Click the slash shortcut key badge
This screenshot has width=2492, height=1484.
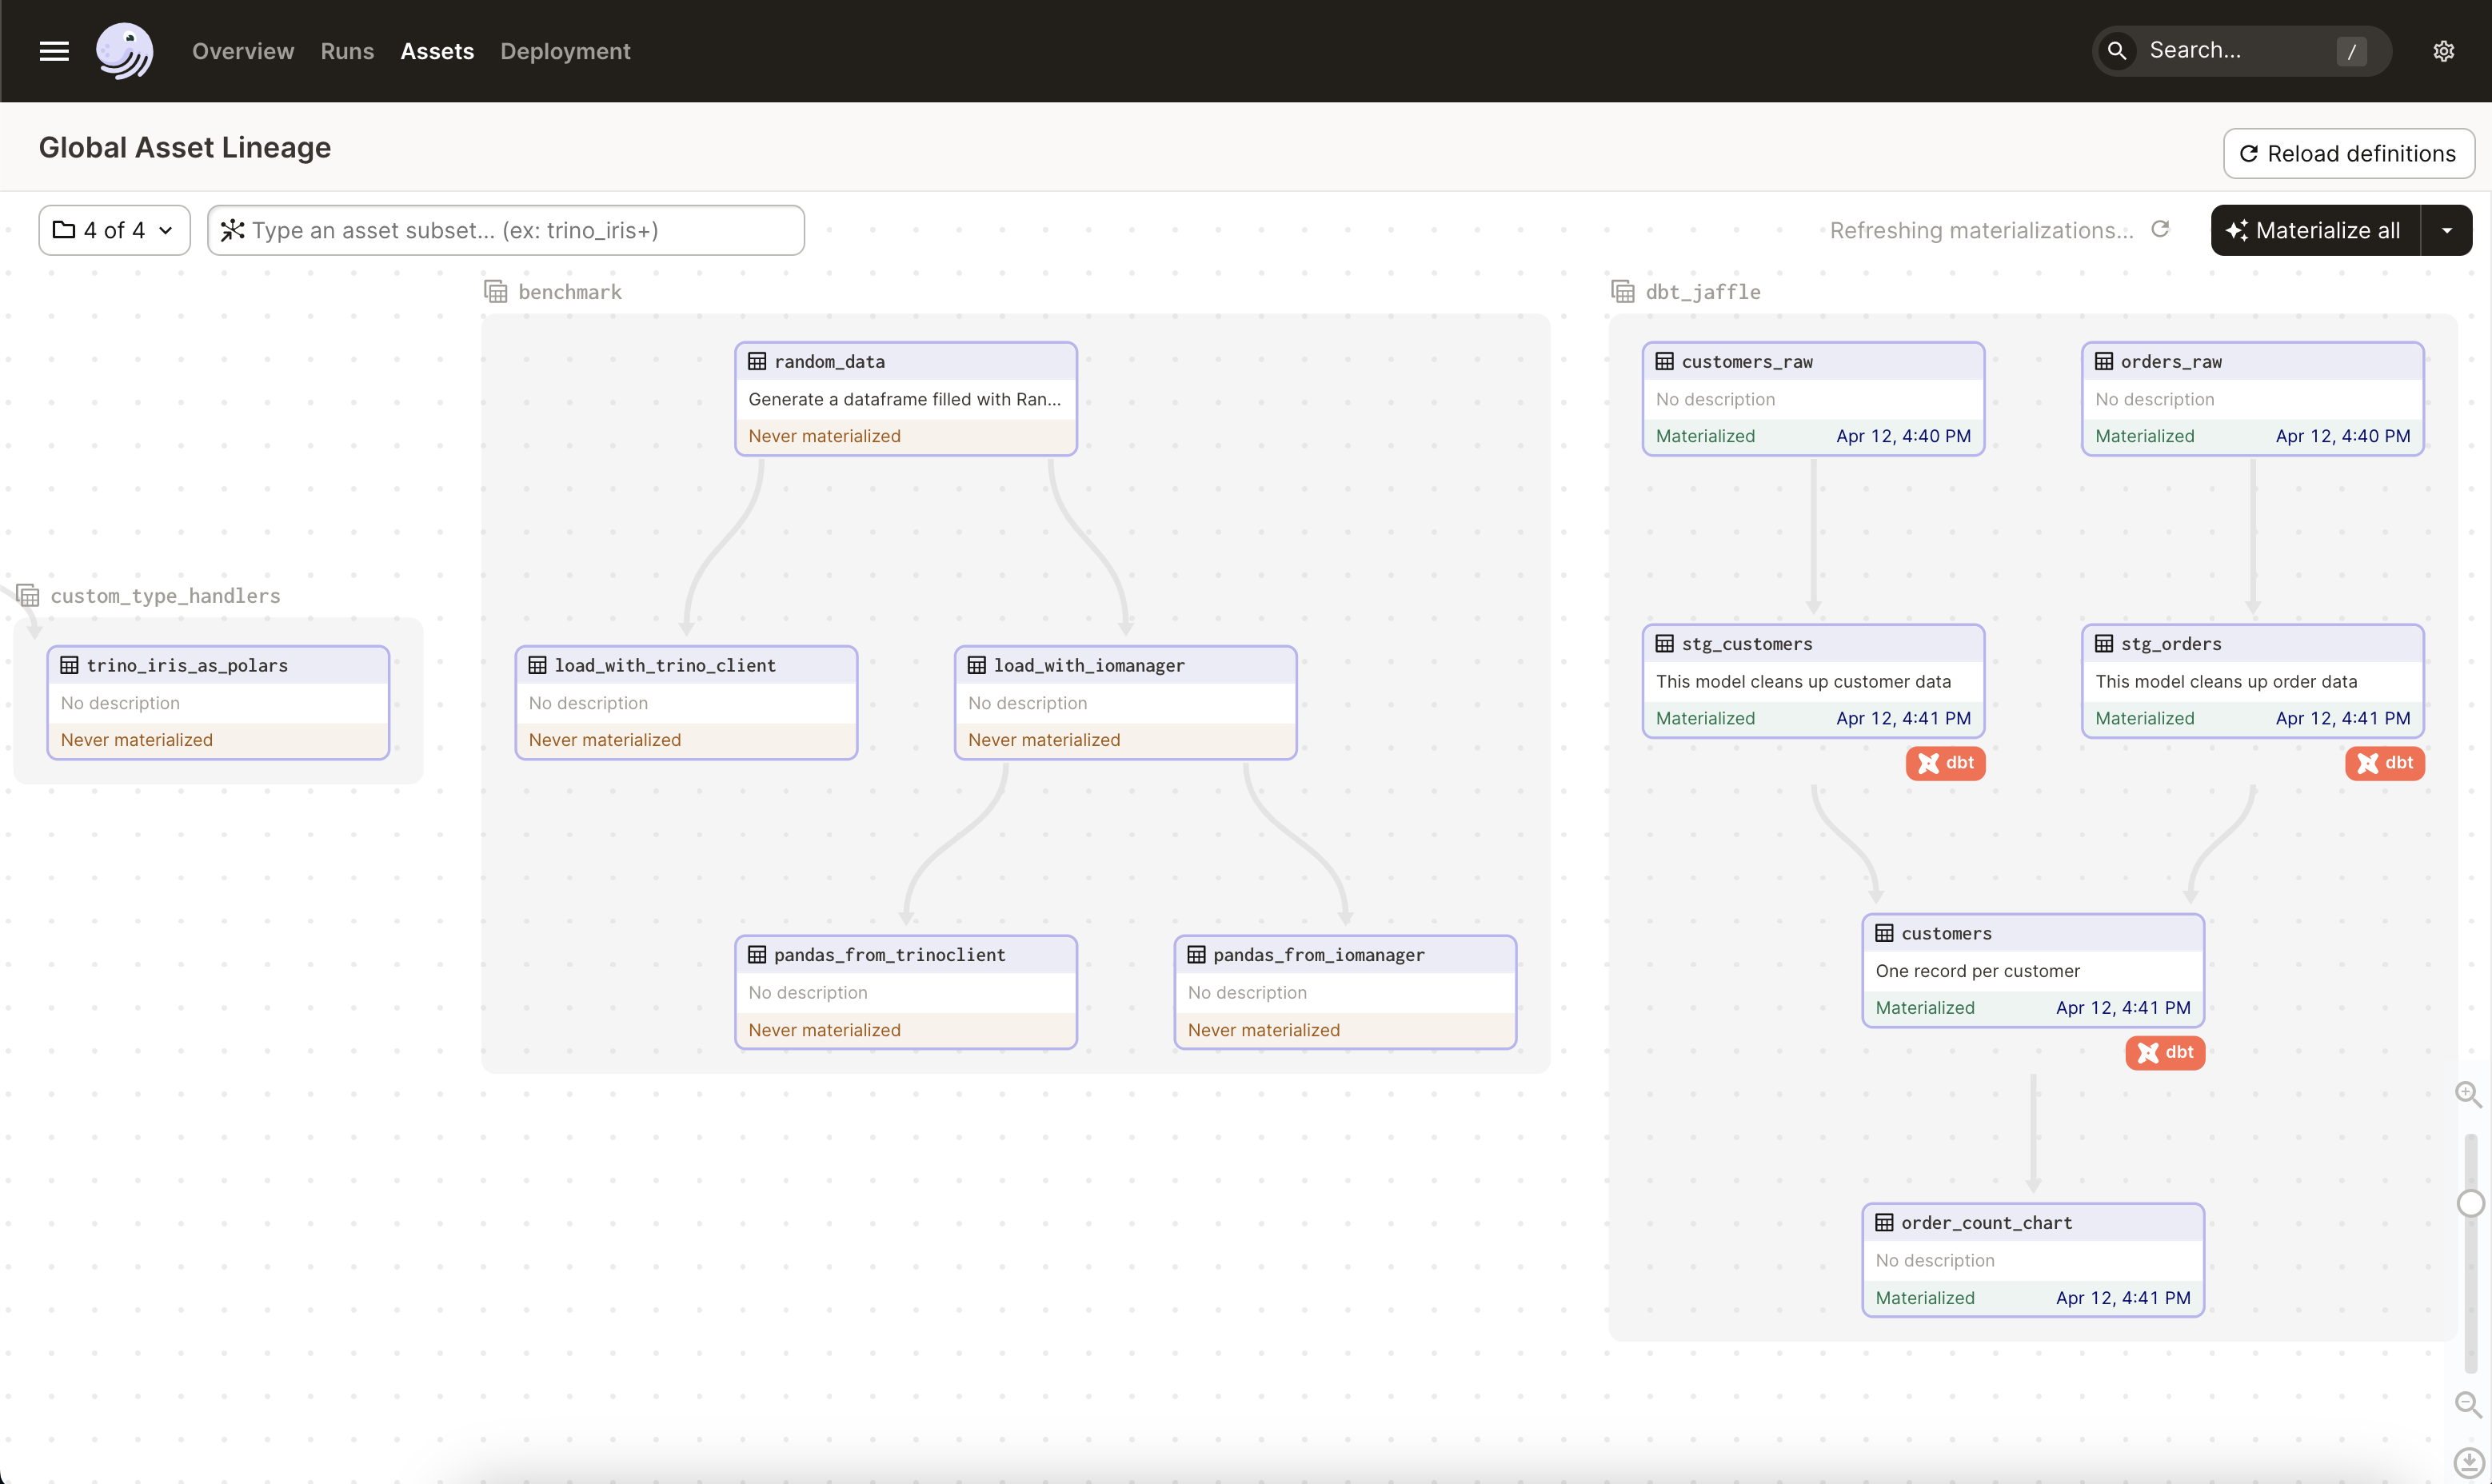(2352, 51)
